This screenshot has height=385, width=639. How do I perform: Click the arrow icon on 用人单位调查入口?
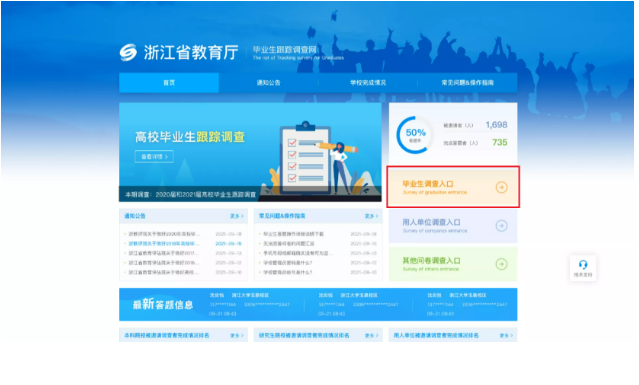tap(501, 226)
